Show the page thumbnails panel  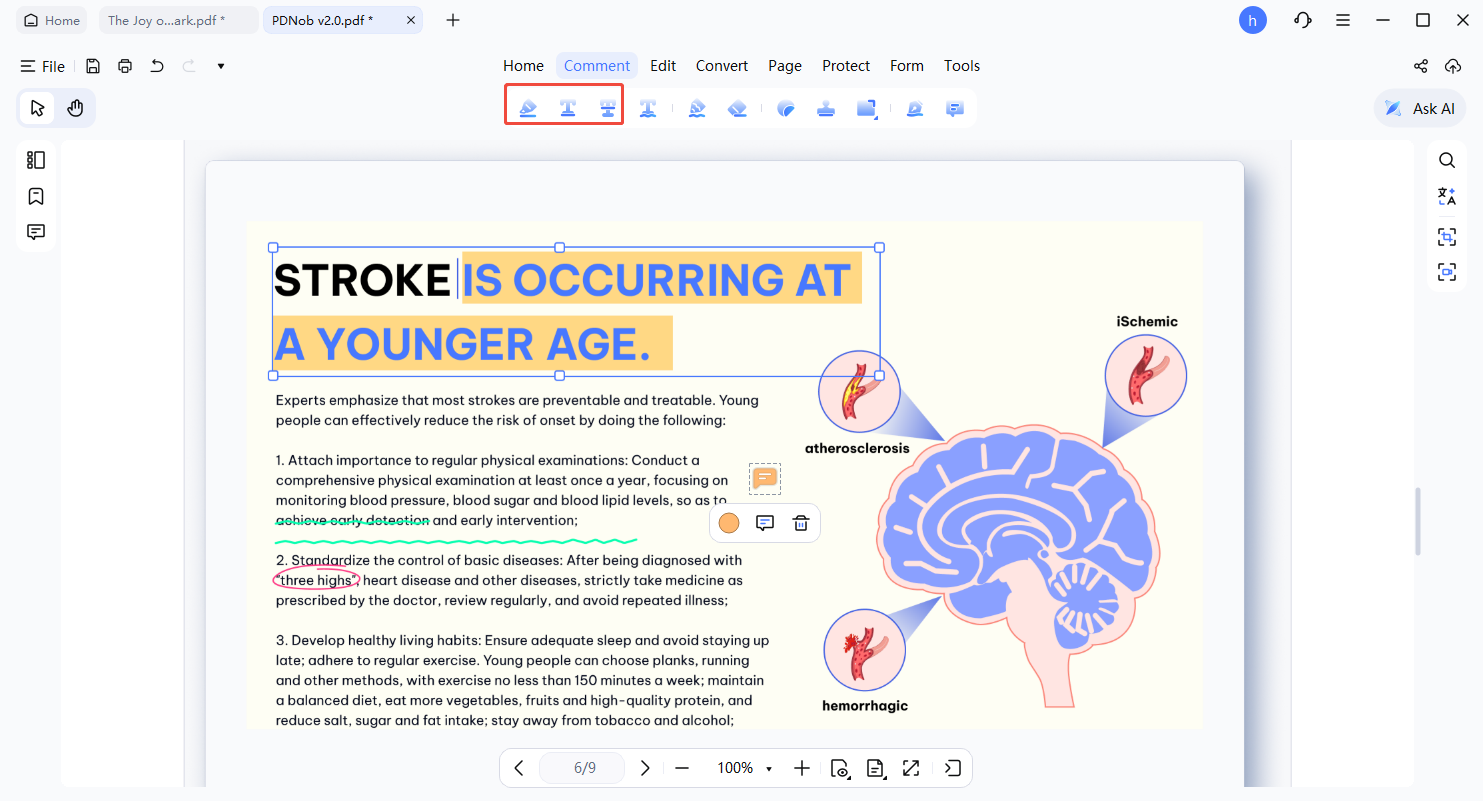[x=35, y=160]
